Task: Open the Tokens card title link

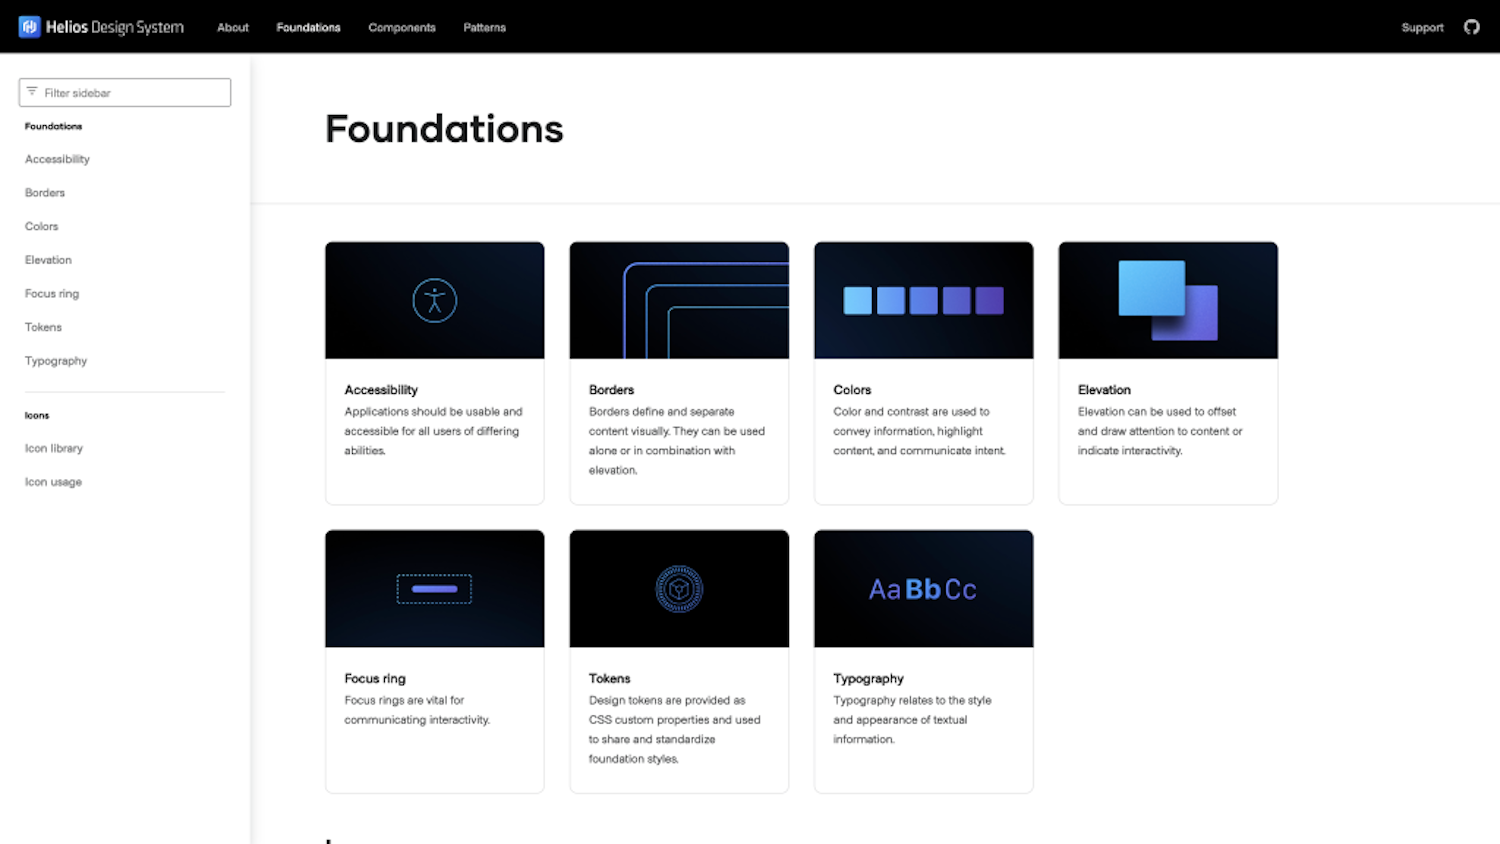Action: (x=609, y=678)
